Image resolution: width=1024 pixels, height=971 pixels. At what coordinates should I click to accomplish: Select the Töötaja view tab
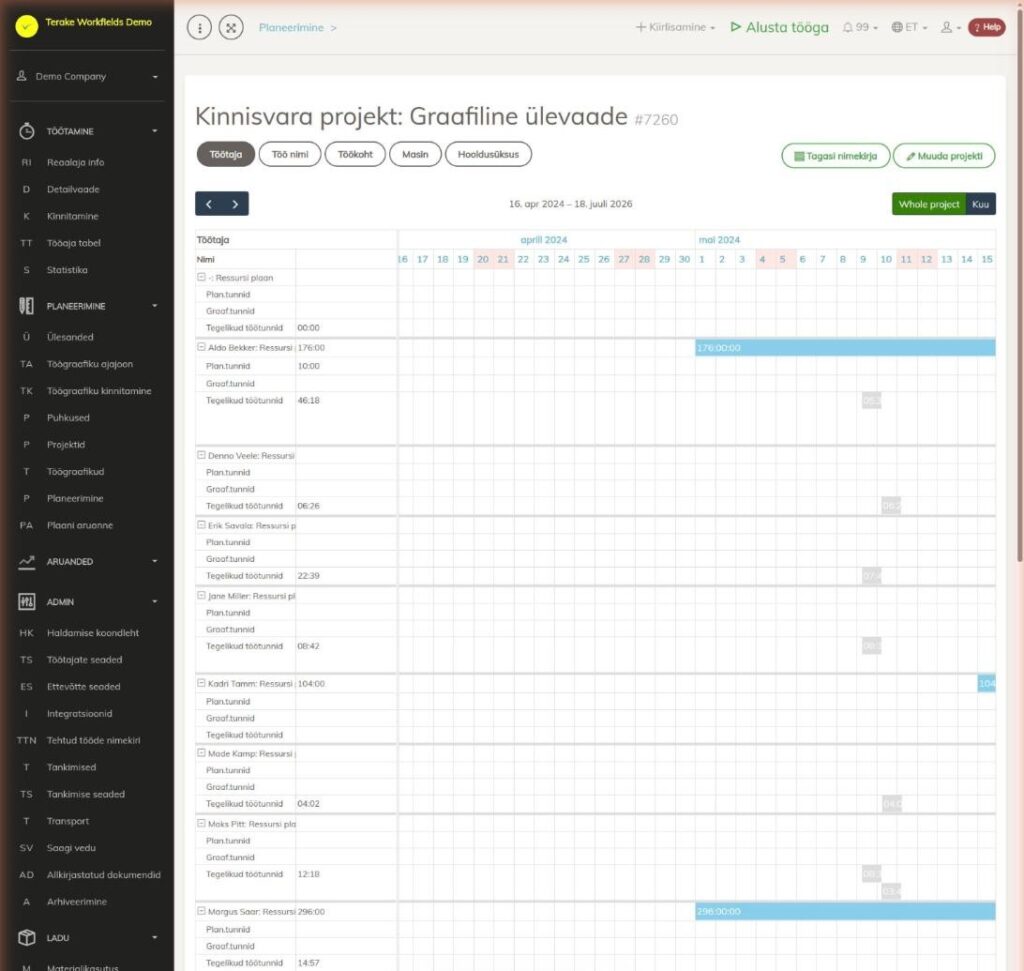pyautogui.click(x=225, y=155)
